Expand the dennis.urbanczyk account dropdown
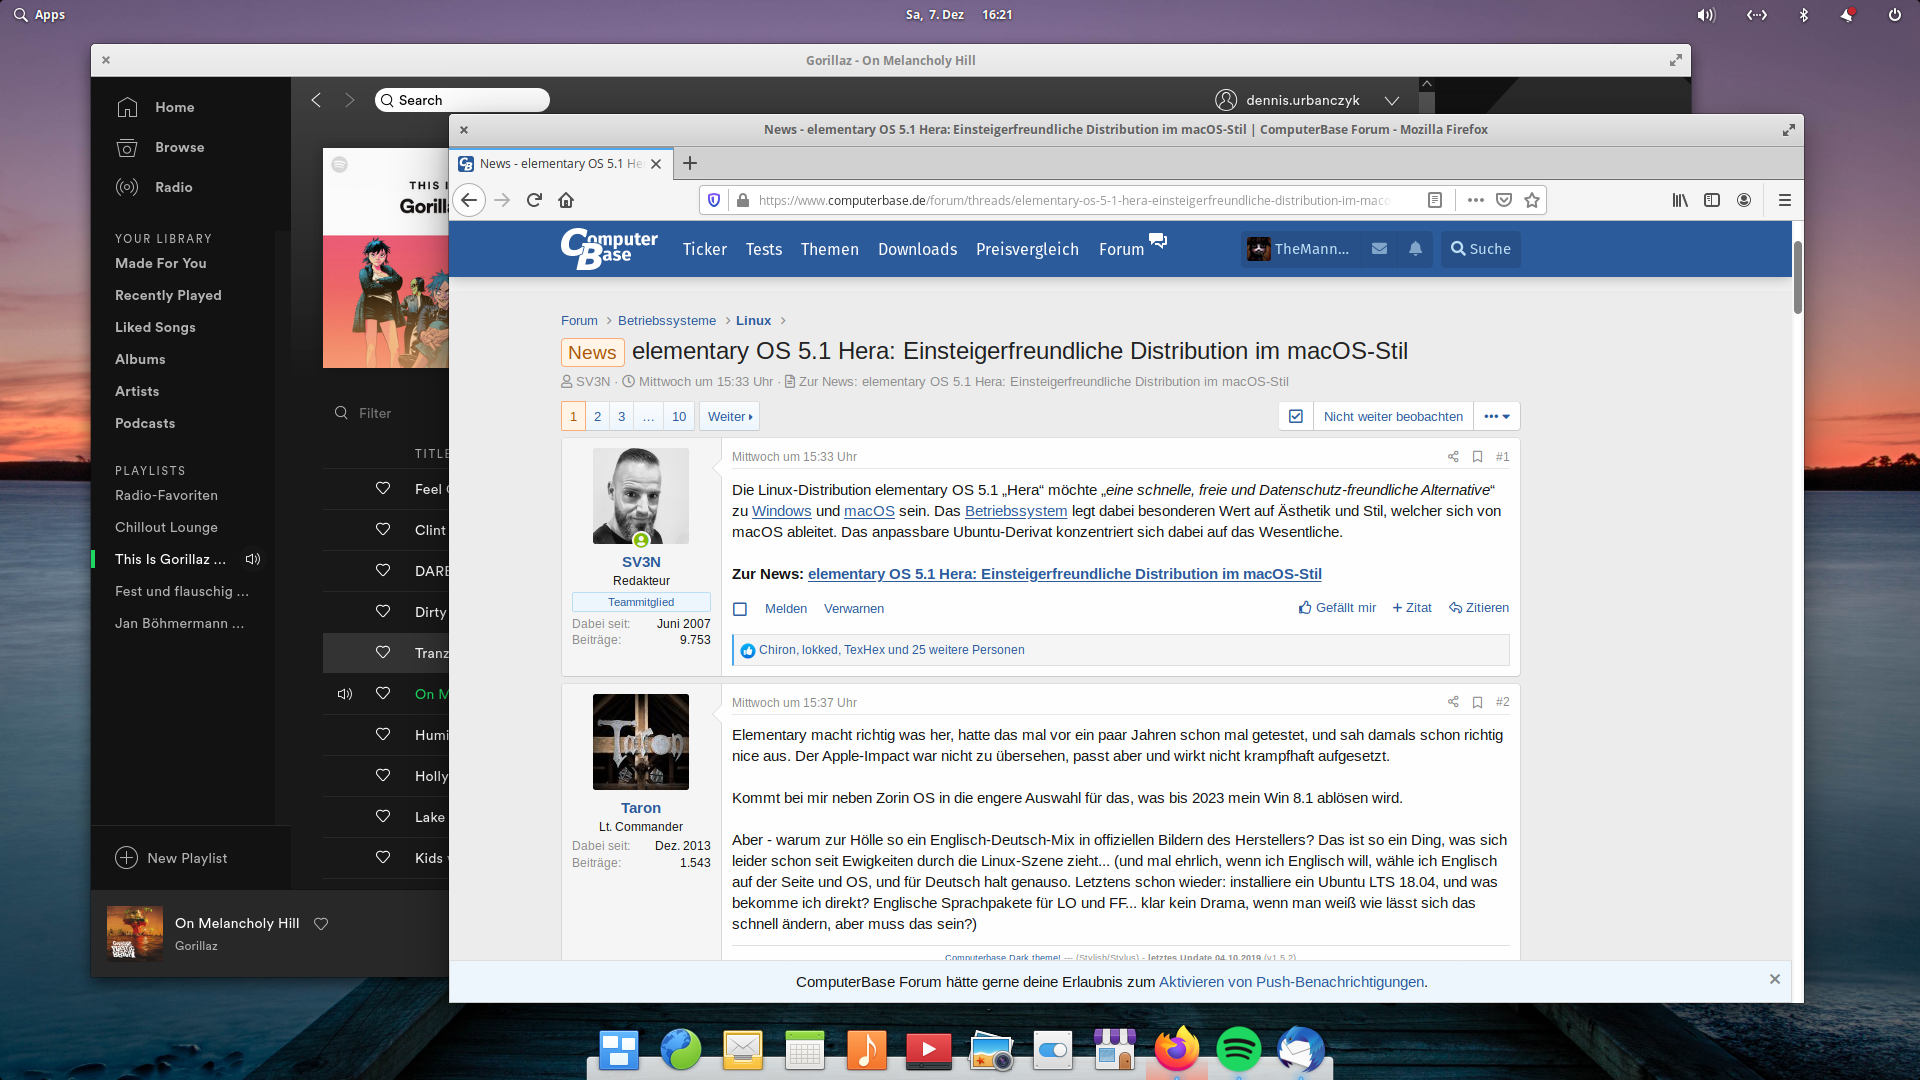This screenshot has height=1080, width=1920. click(1392, 100)
